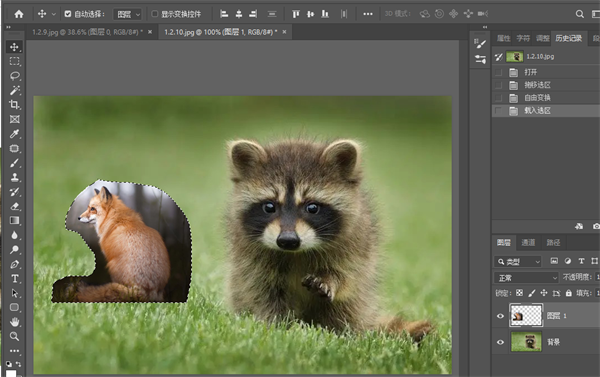Viewport: 600px width, 377px height.
Task: Select the Blur tool
Action: [15, 235]
